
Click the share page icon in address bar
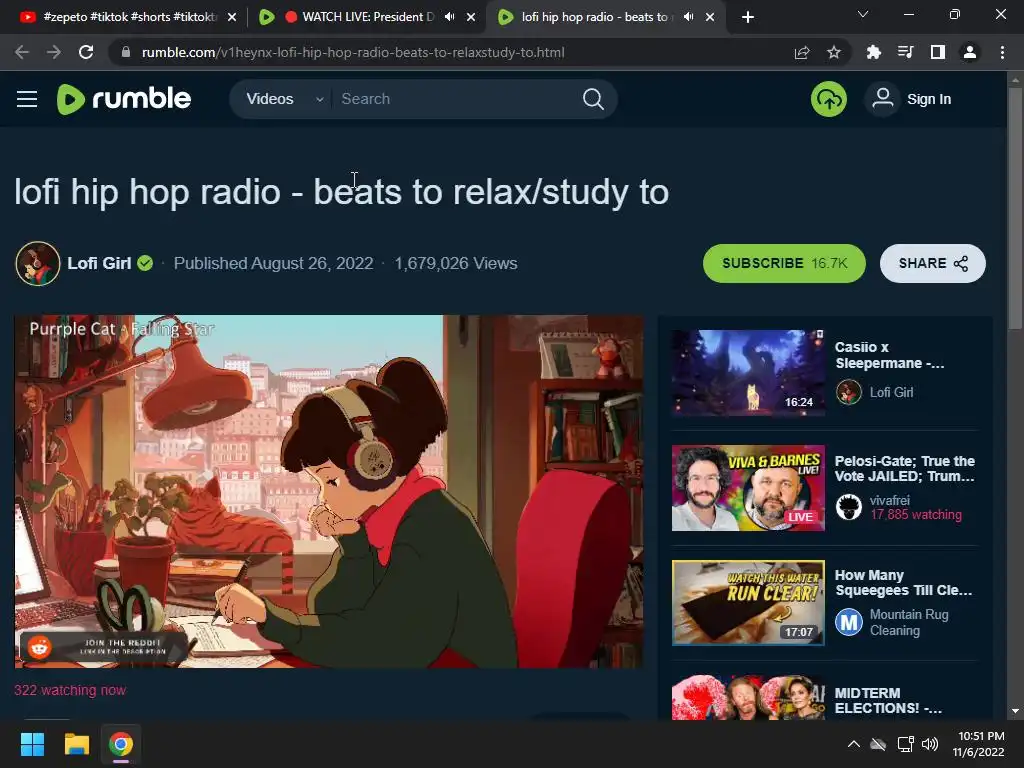[x=802, y=52]
